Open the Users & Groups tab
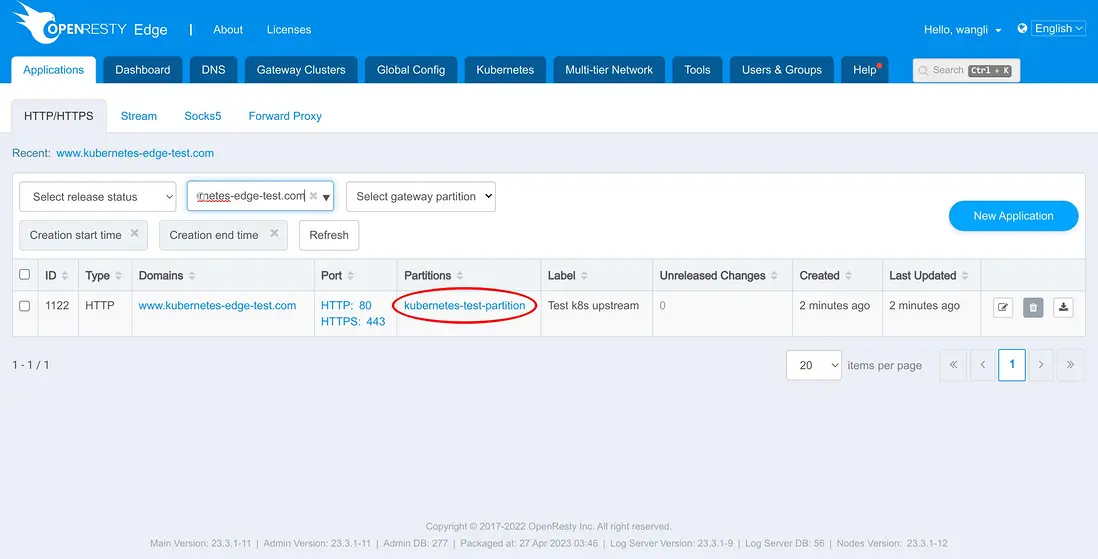The width and height of the screenshot is (1098, 559). point(781,70)
